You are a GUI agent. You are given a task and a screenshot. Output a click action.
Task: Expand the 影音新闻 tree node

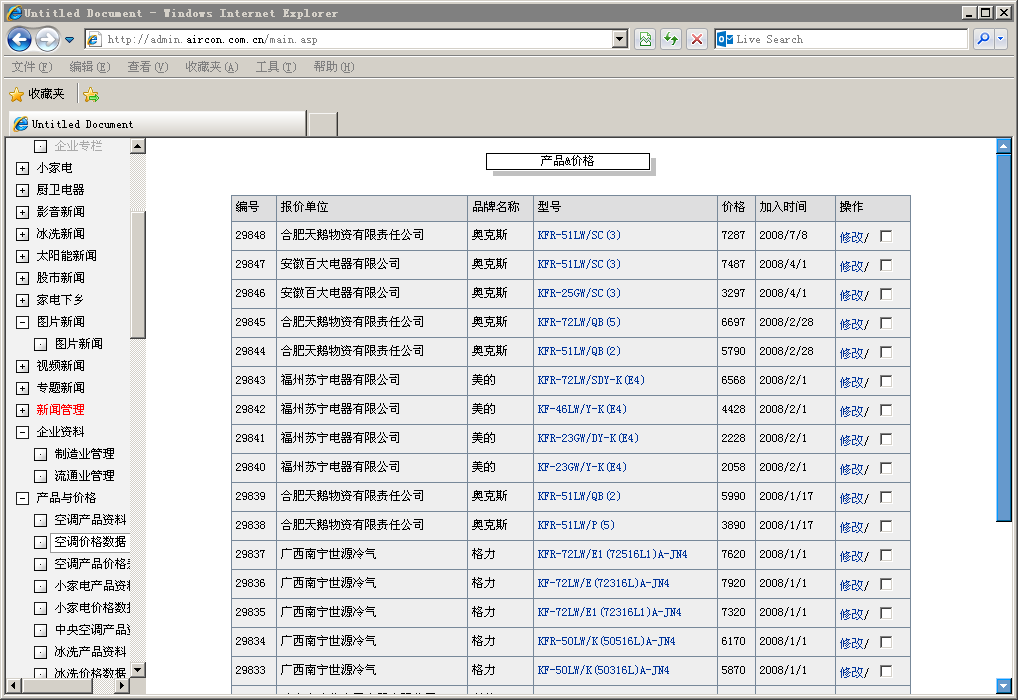22,212
